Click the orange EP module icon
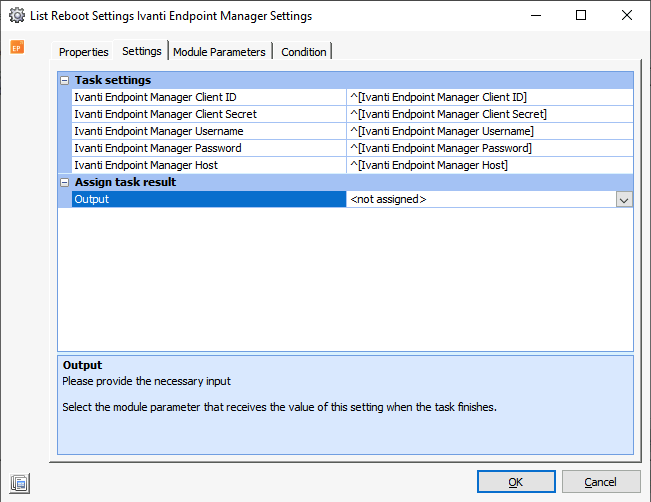Image resolution: width=651 pixels, height=502 pixels. click(x=17, y=47)
